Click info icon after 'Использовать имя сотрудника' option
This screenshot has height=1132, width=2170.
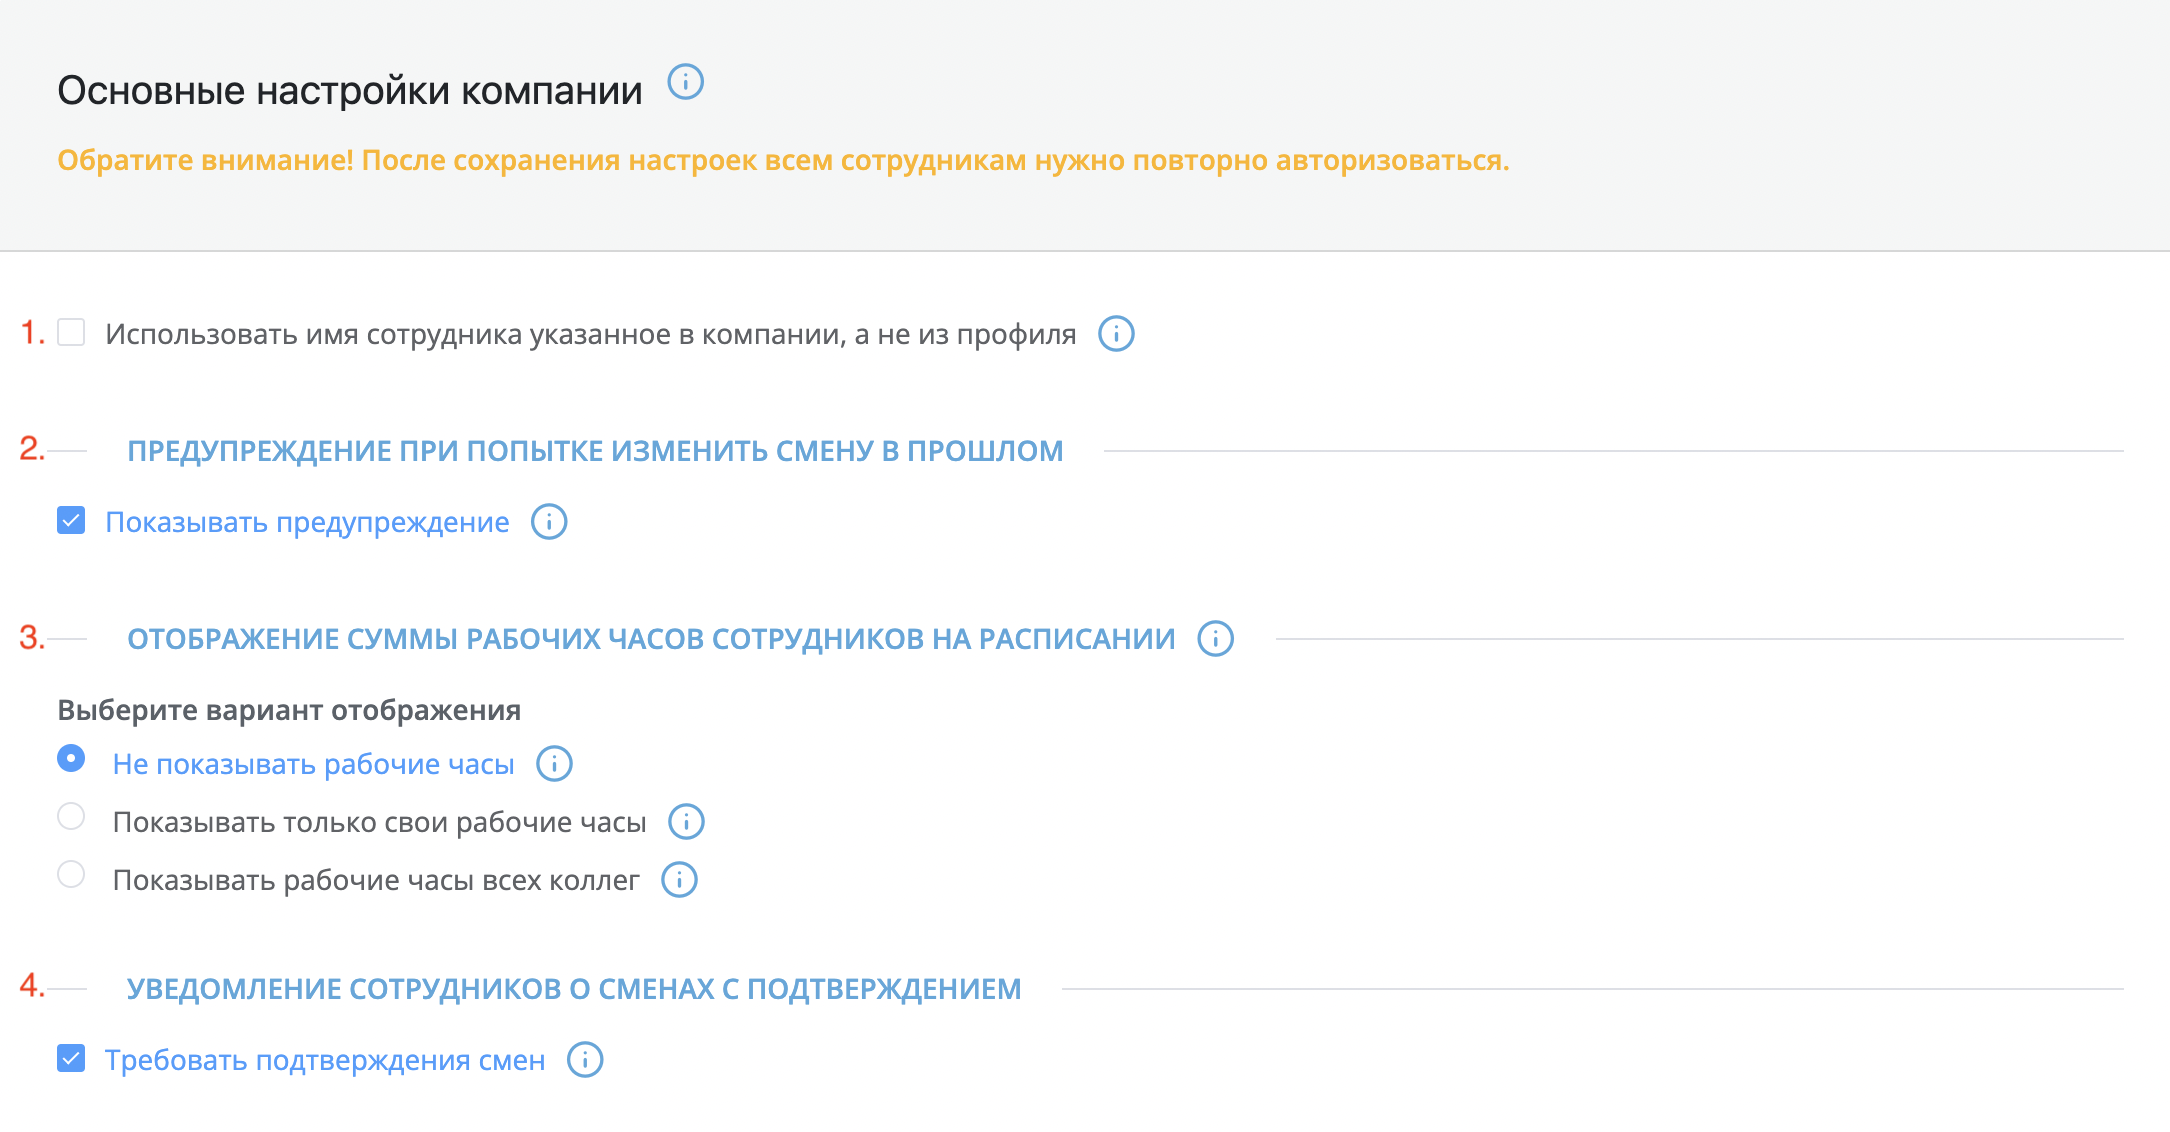click(x=1116, y=334)
